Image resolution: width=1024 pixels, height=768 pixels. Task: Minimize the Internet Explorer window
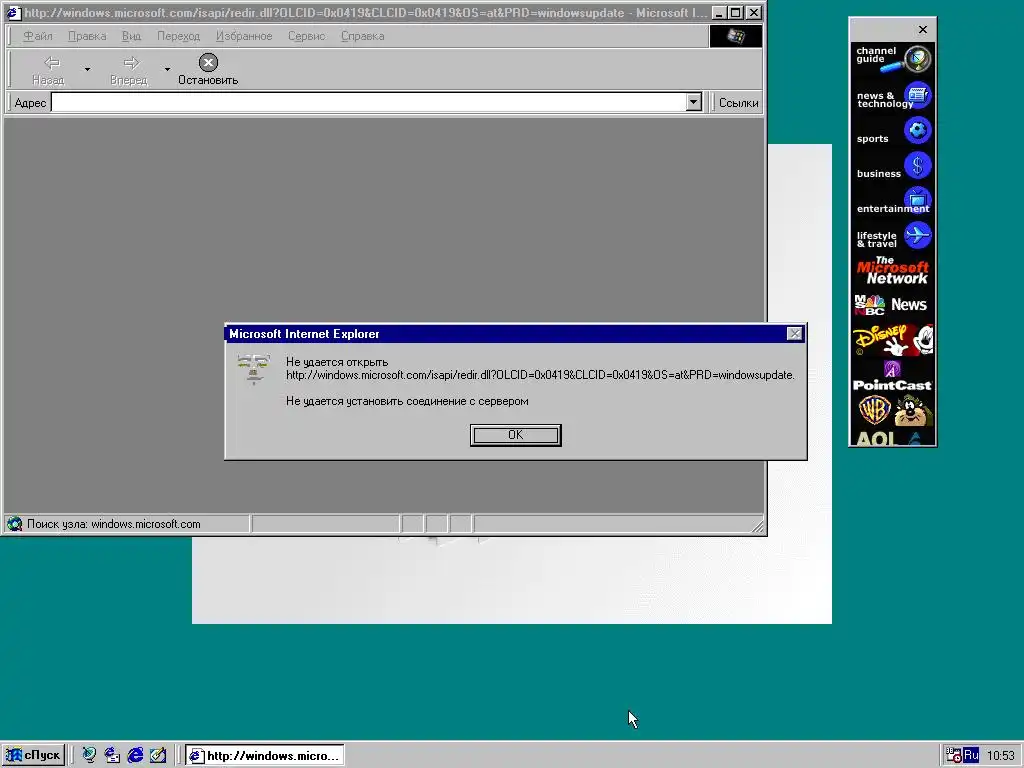click(719, 12)
